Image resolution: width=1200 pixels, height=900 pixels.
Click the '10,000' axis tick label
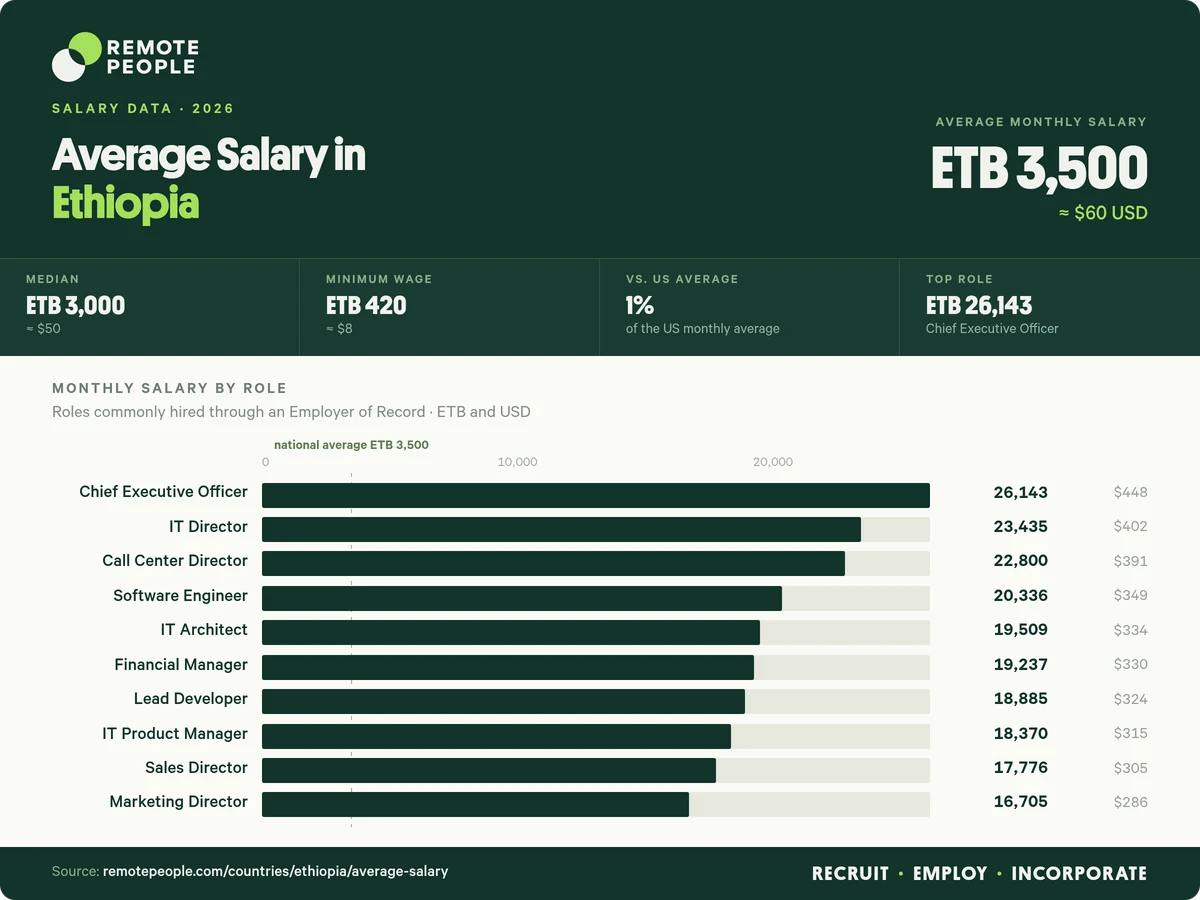click(x=517, y=462)
